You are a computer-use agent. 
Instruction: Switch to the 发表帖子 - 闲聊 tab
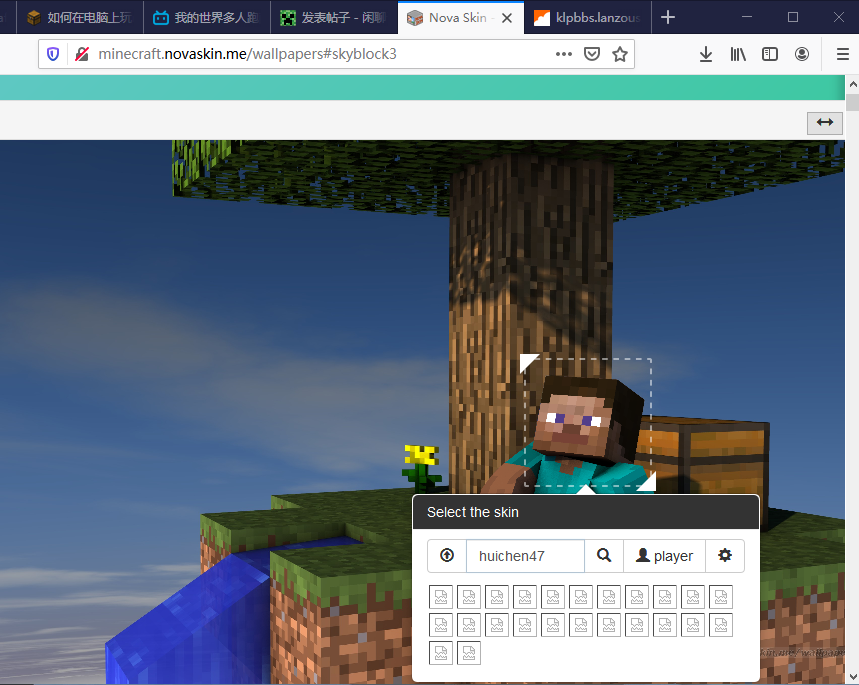pyautogui.click(x=334, y=18)
